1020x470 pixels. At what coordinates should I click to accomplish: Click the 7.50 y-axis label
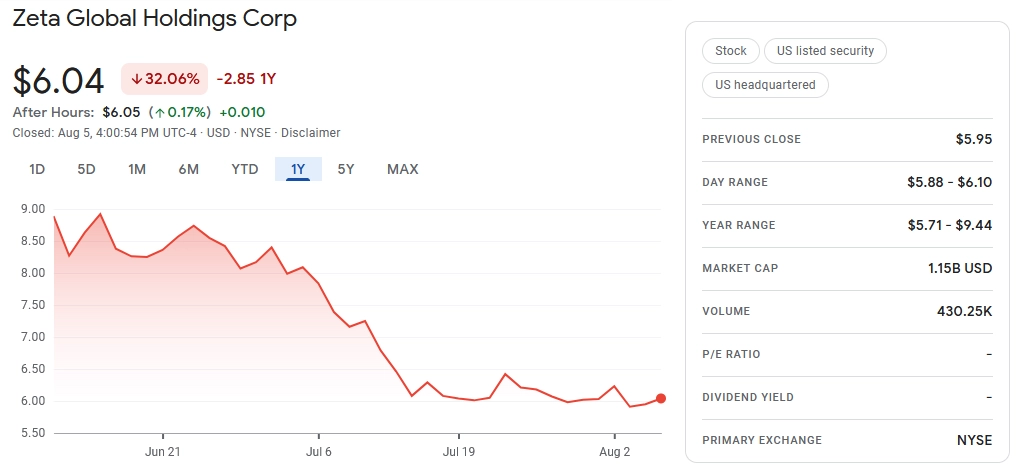tap(33, 305)
